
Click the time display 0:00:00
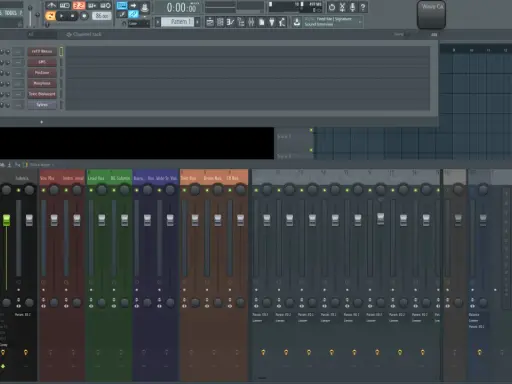[182, 7]
